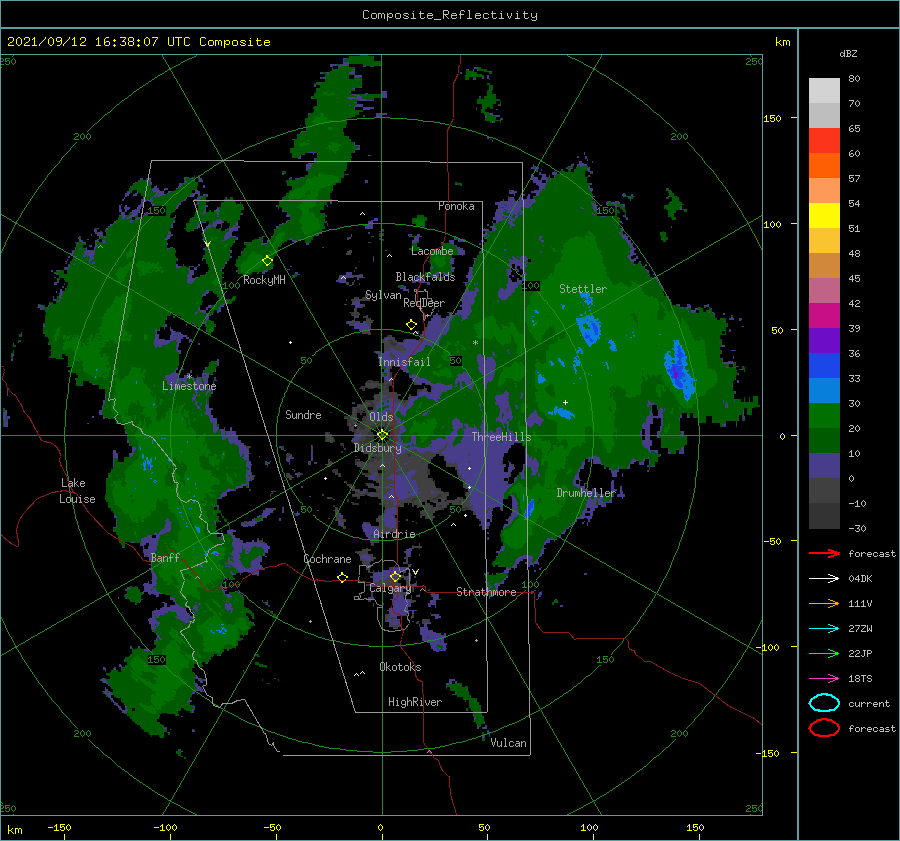Viewport: 900px width, 841px height.
Task: Select the Drumheller label
Action: 586,493
